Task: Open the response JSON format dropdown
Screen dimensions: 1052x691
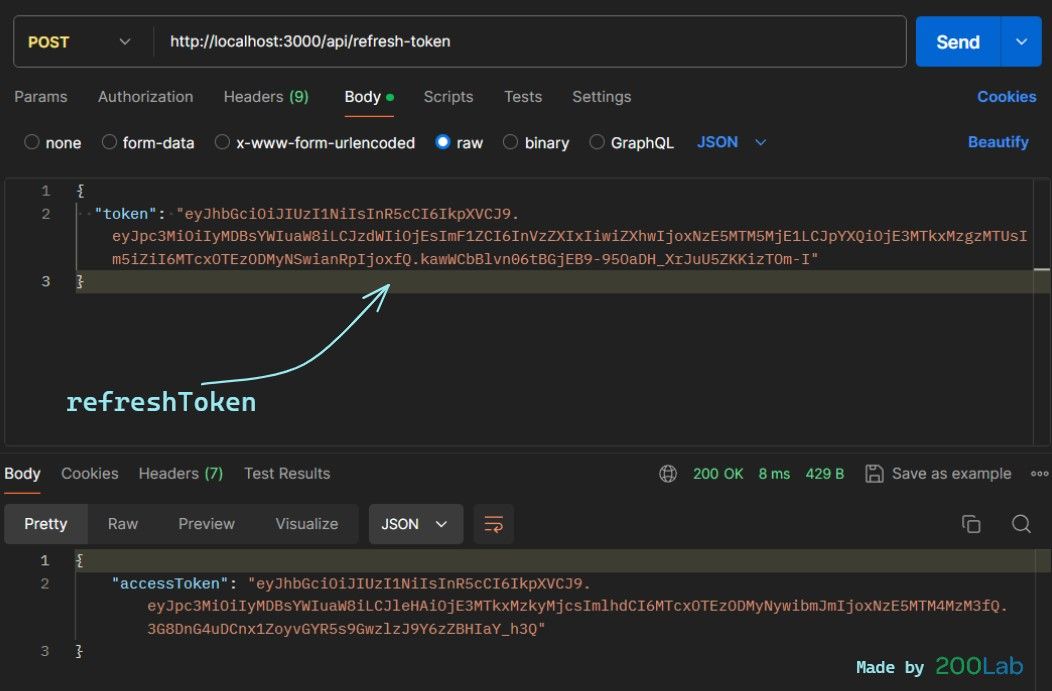Action: tap(415, 524)
